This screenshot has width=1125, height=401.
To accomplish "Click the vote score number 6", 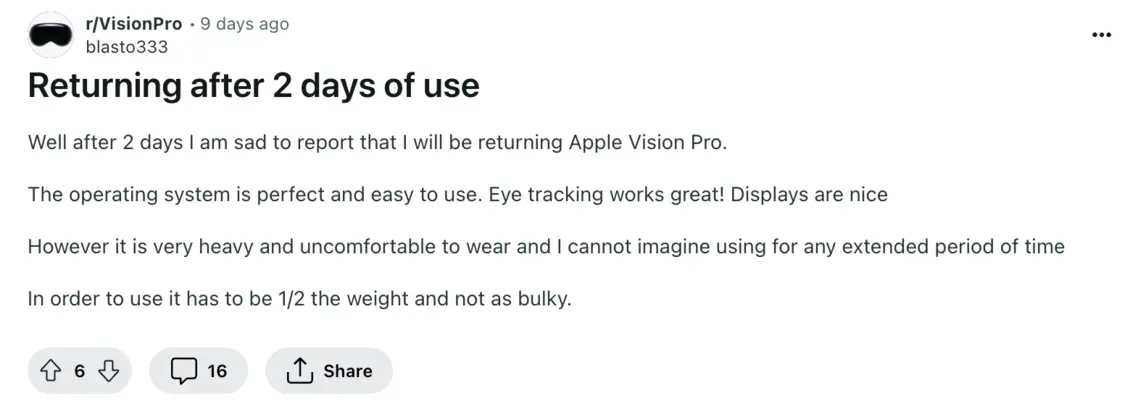I will click(x=80, y=371).
